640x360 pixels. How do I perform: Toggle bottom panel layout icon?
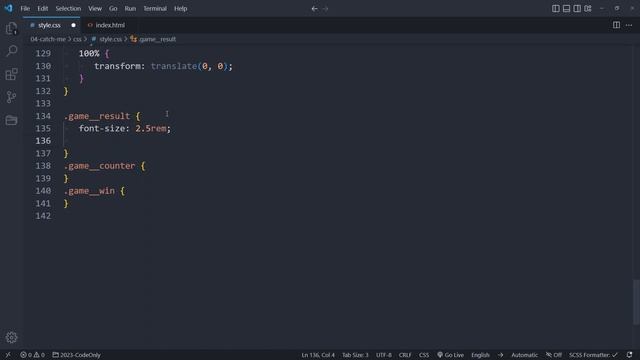(x=566, y=9)
